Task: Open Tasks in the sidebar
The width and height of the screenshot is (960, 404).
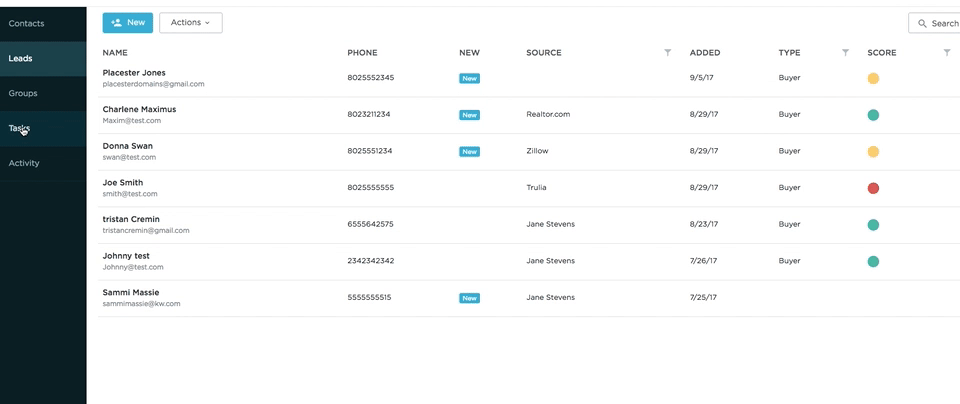Action: tap(43, 129)
